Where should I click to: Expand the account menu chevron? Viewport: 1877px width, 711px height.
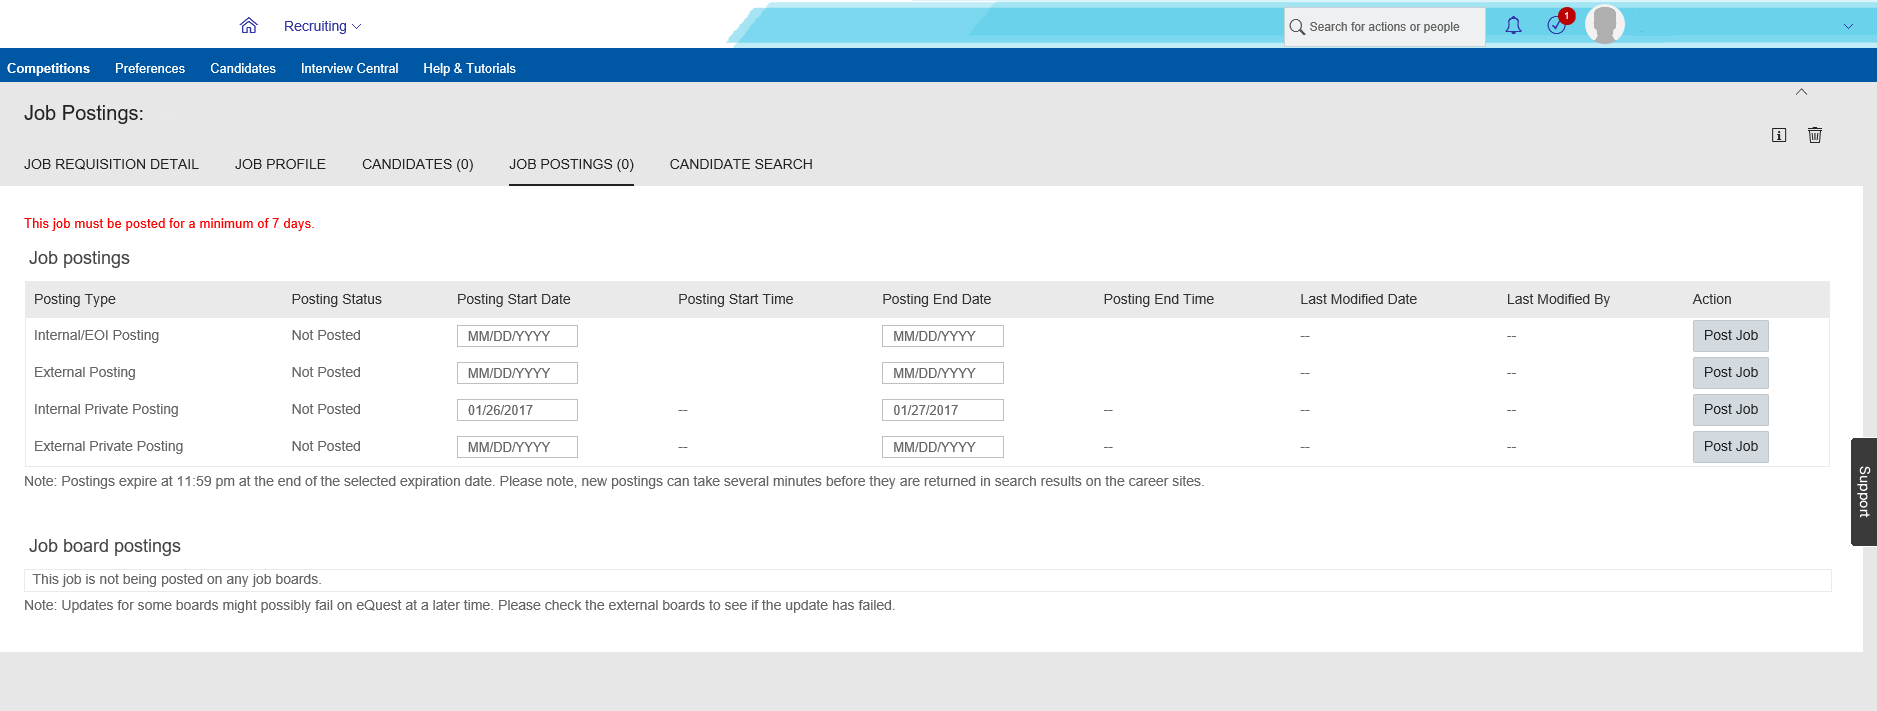click(1848, 27)
